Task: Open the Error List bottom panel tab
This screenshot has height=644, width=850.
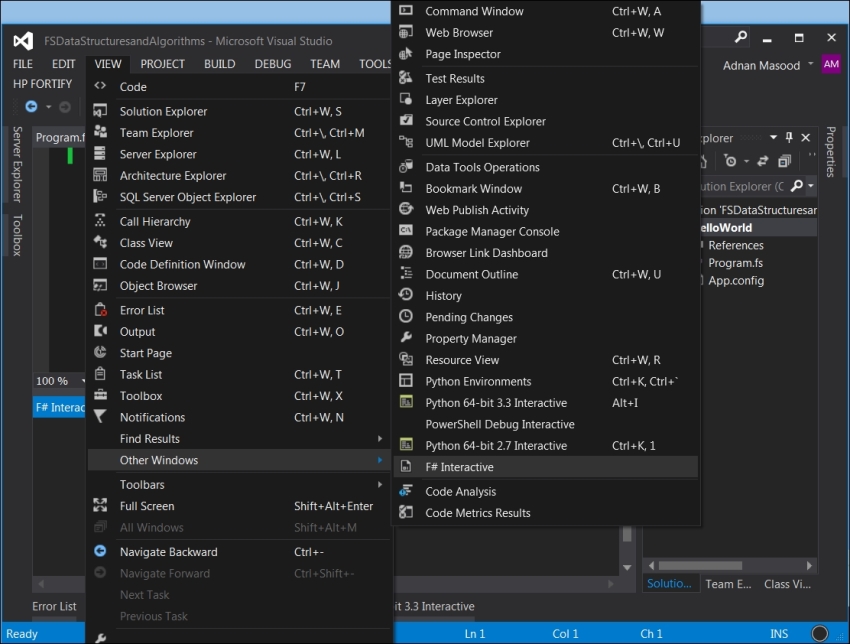Action: click(x=54, y=606)
